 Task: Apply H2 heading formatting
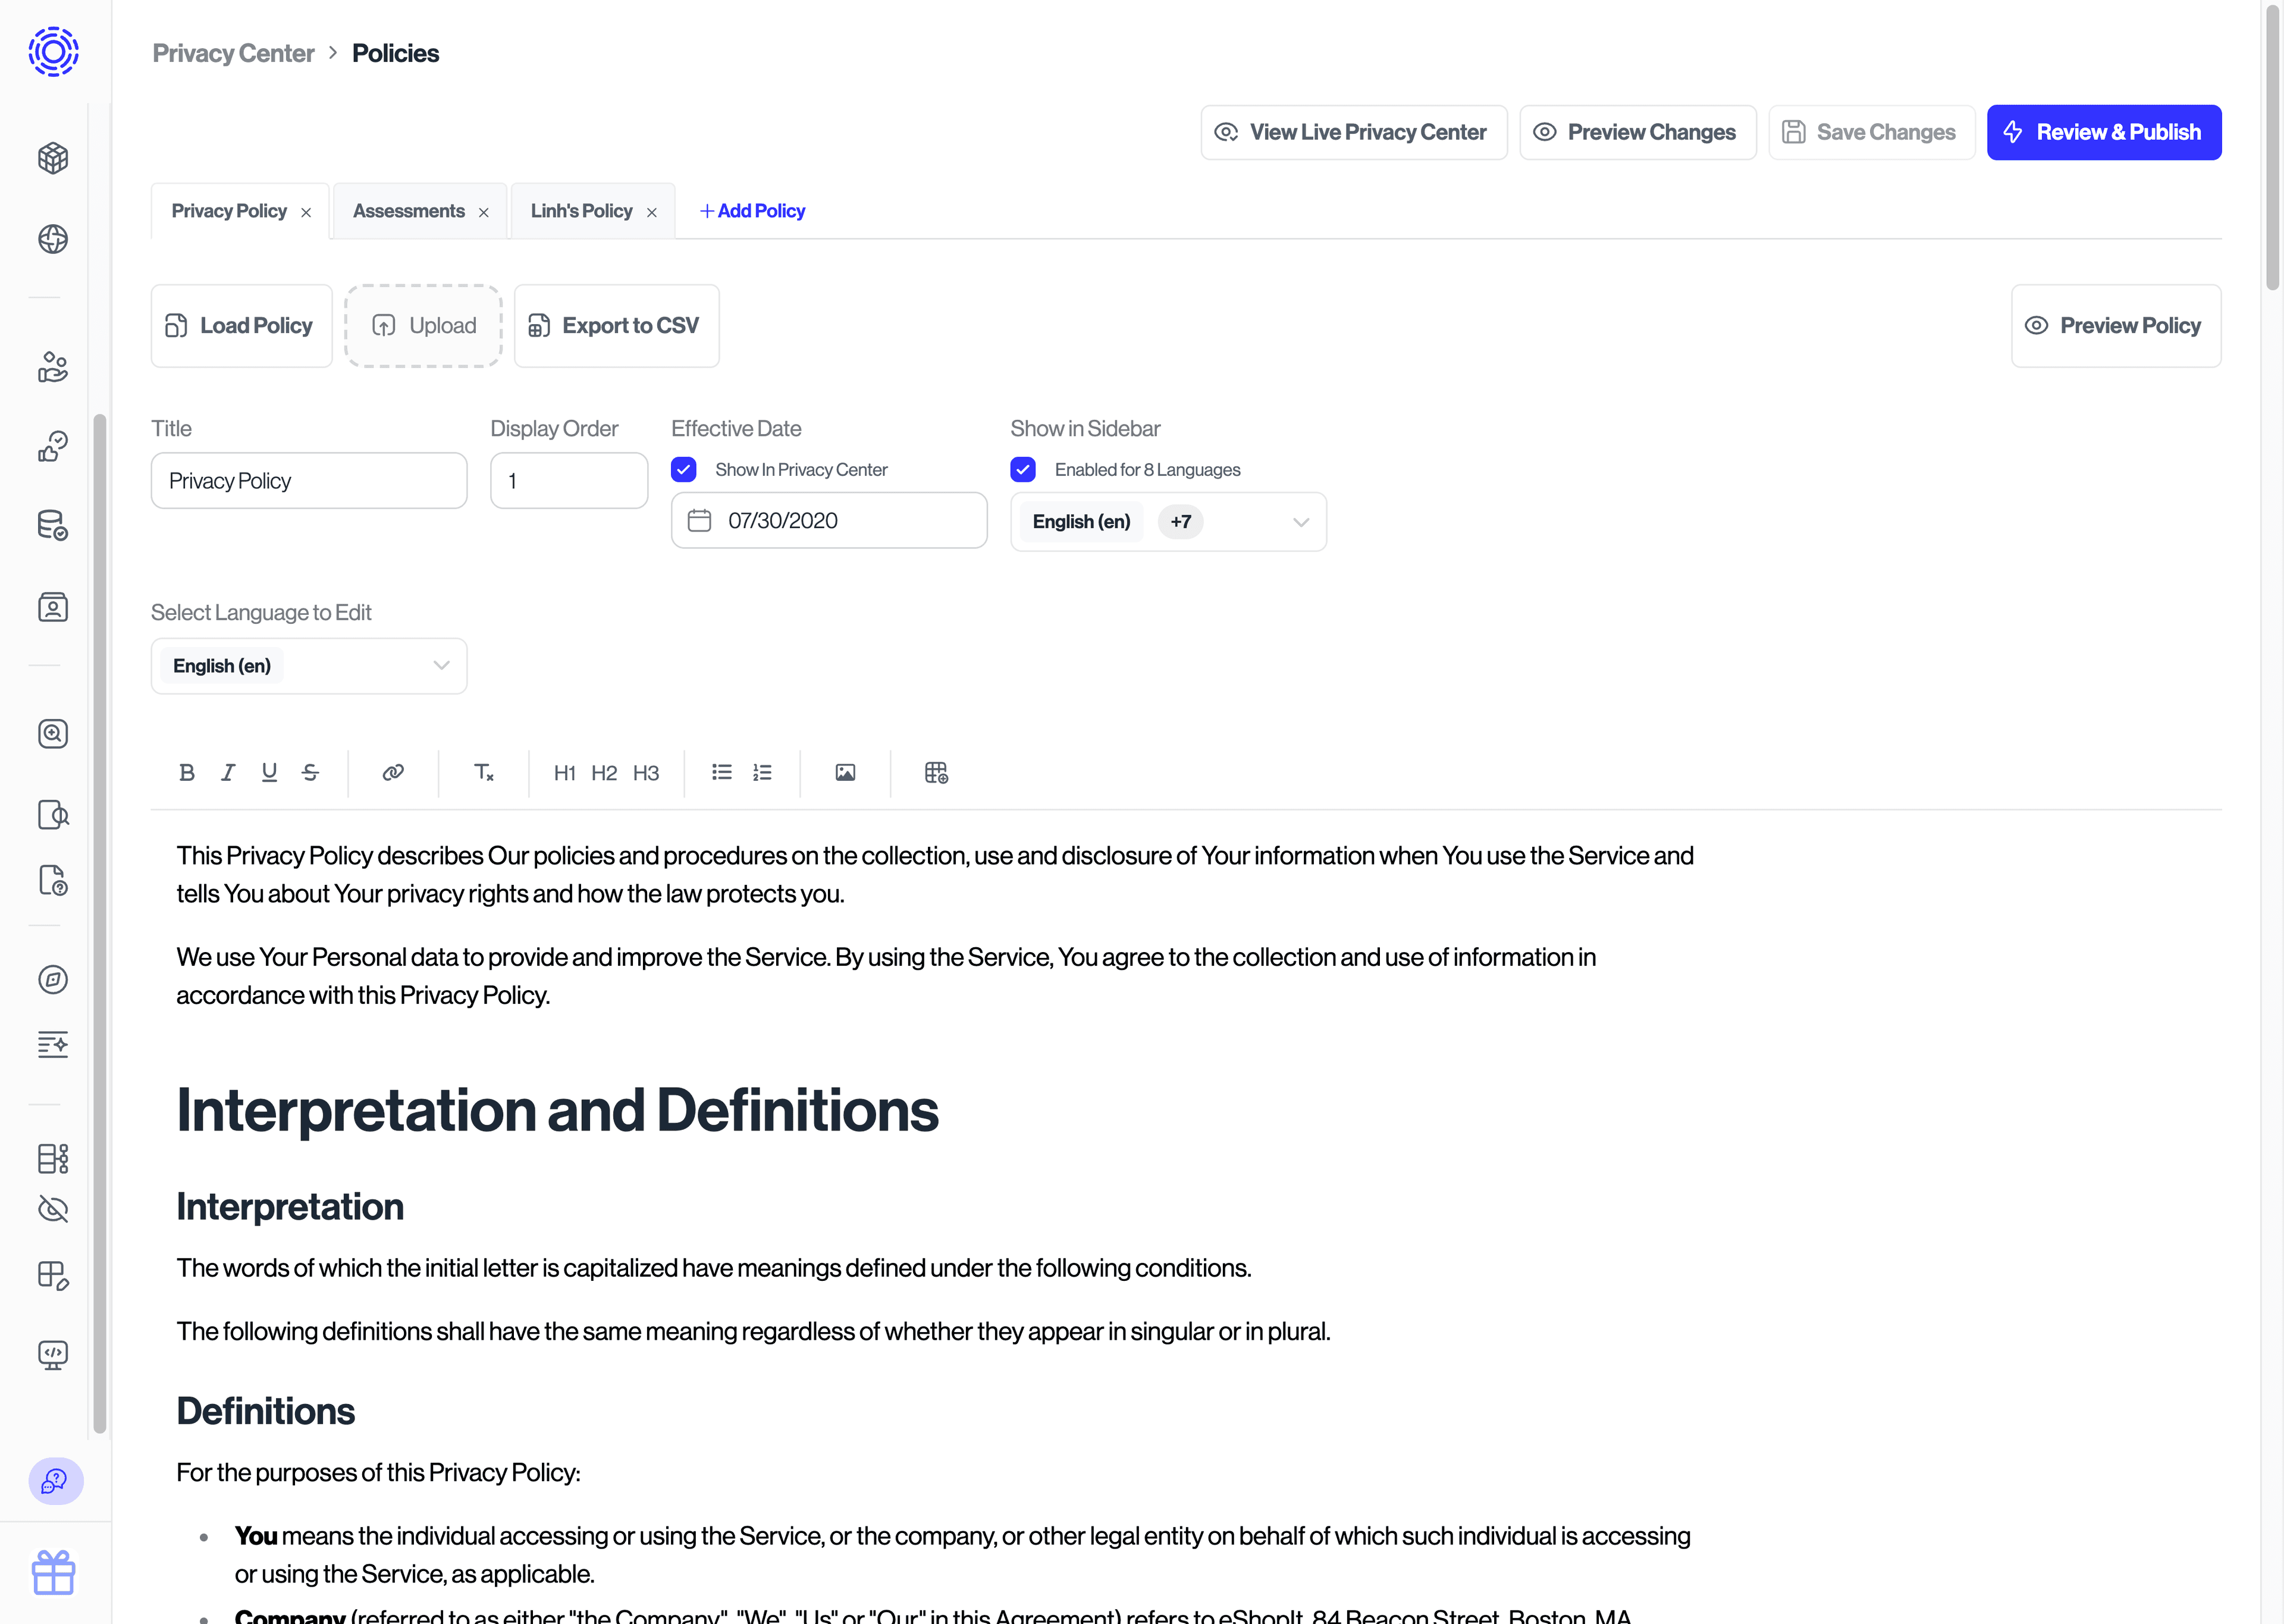click(604, 772)
